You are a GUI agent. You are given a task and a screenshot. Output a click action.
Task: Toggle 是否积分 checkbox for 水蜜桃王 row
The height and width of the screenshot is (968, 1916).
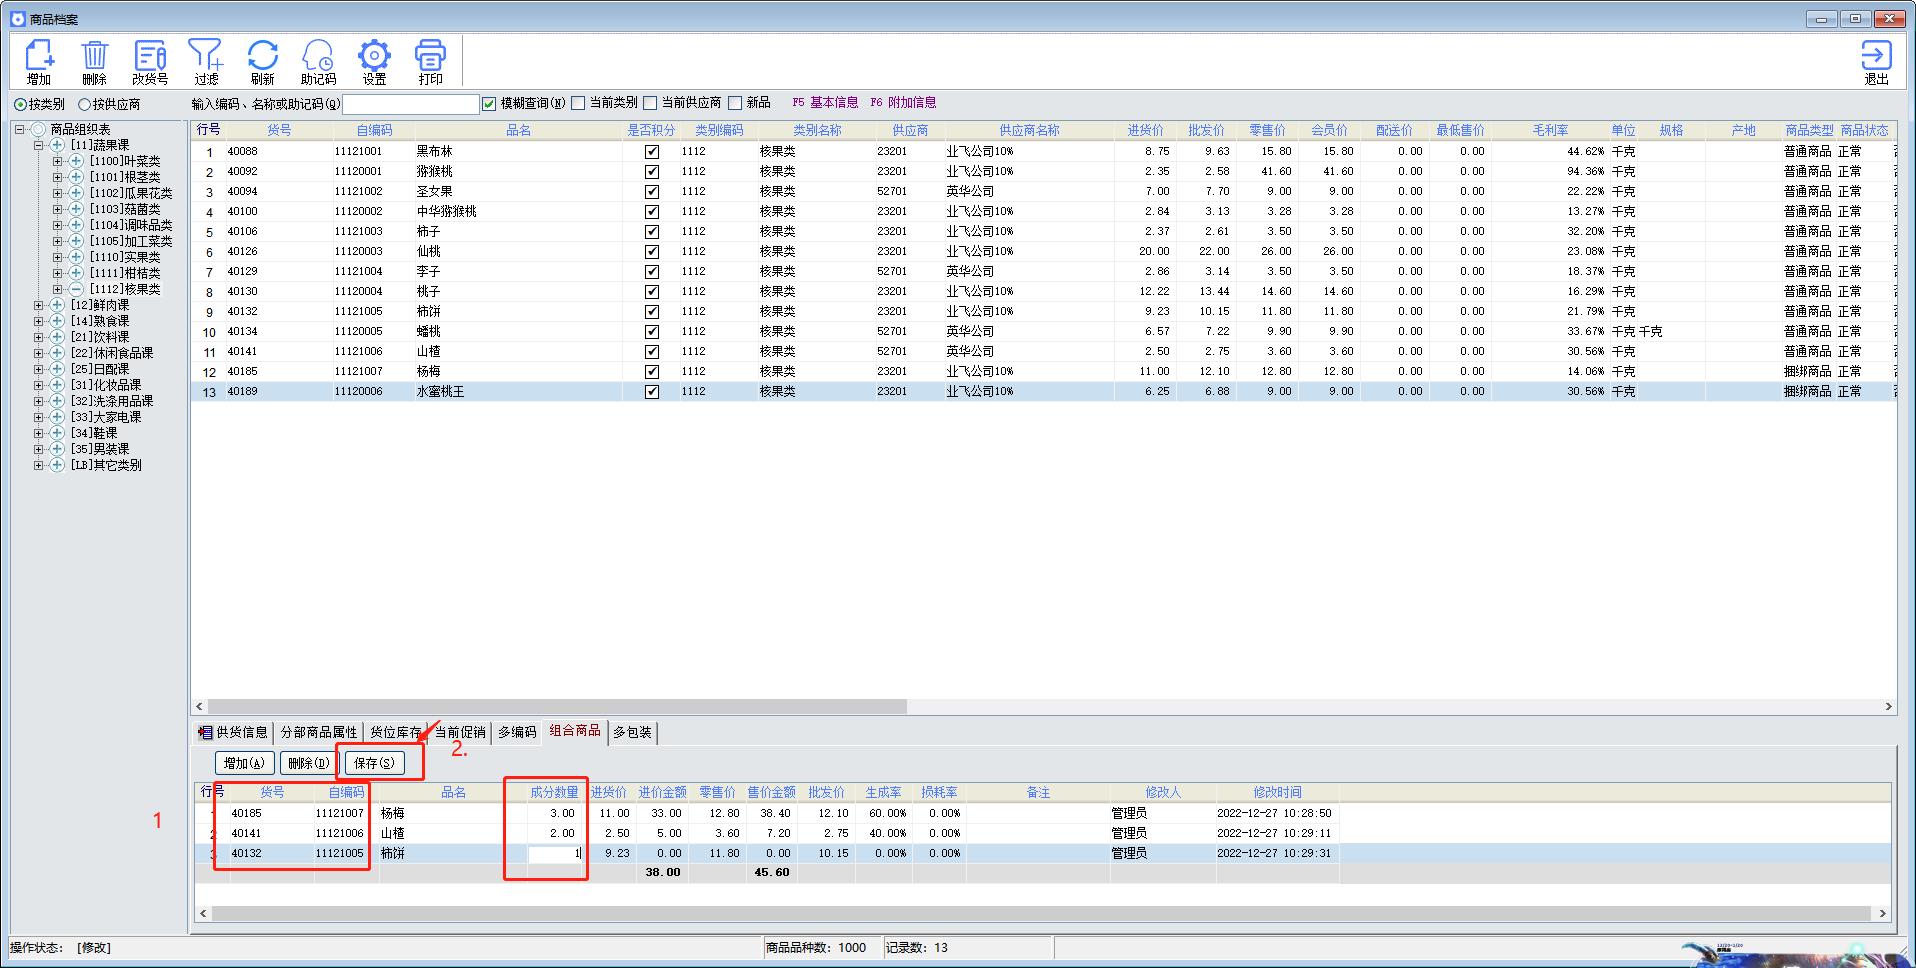(652, 391)
